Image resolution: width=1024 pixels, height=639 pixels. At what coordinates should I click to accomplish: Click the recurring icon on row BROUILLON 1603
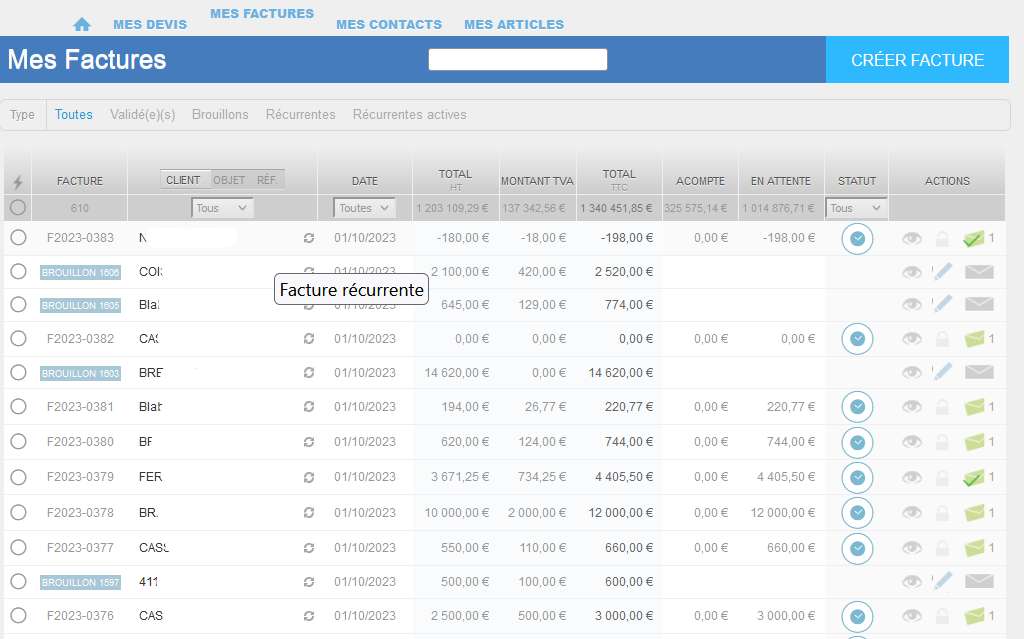[309, 372]
